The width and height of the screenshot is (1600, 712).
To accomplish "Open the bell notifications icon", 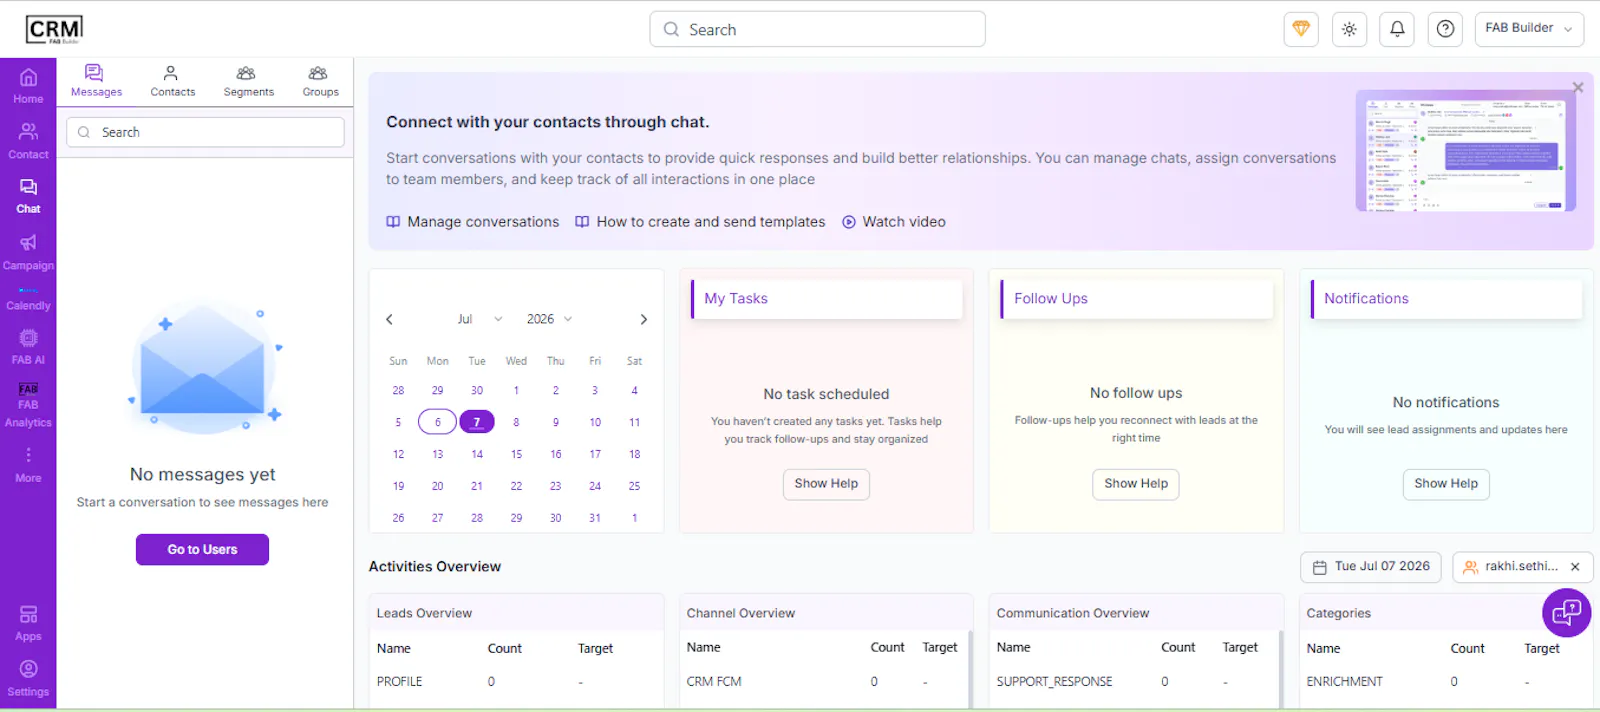I will coord(1397,29).
